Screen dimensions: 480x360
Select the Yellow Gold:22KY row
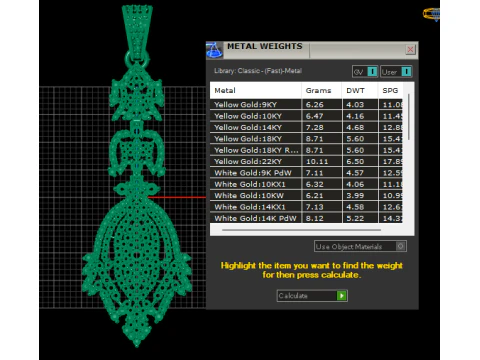[x=306, y=161]
